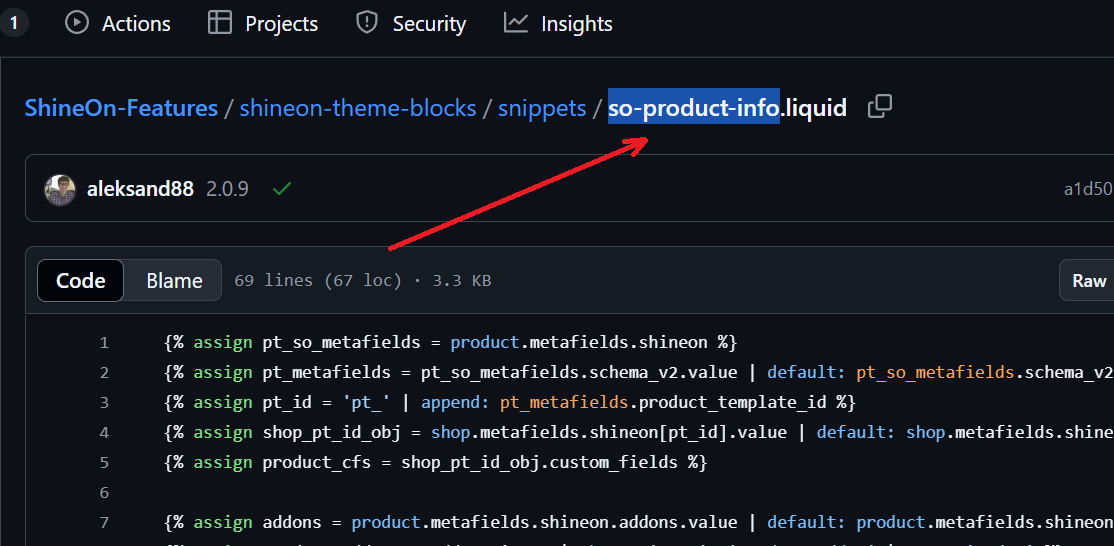
Task: Select line number 5
Action: coord(104,462)
